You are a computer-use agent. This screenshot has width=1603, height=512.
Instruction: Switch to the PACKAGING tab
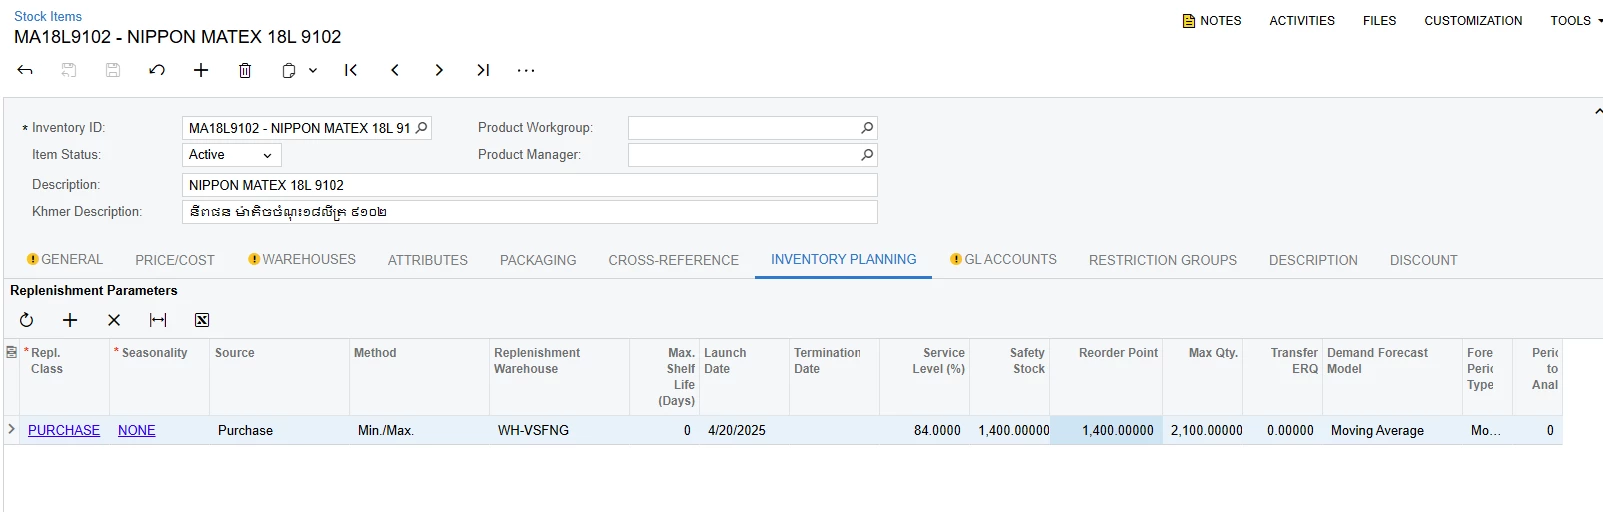(x=538, y=260)
